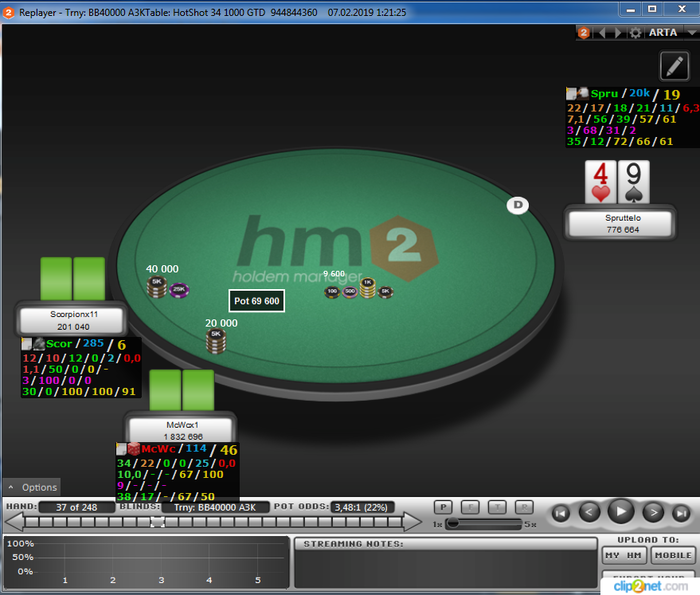
Task: Click the left arrow of hand timeline
Action: coord(14,521)
